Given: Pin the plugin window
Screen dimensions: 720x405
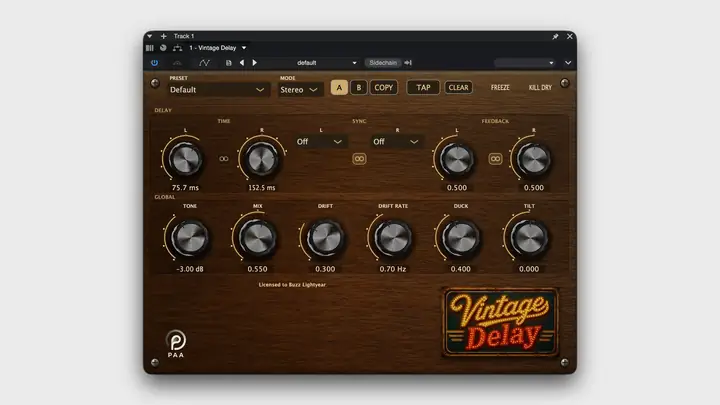Looking at the screenshot, I should coord(555,36).
